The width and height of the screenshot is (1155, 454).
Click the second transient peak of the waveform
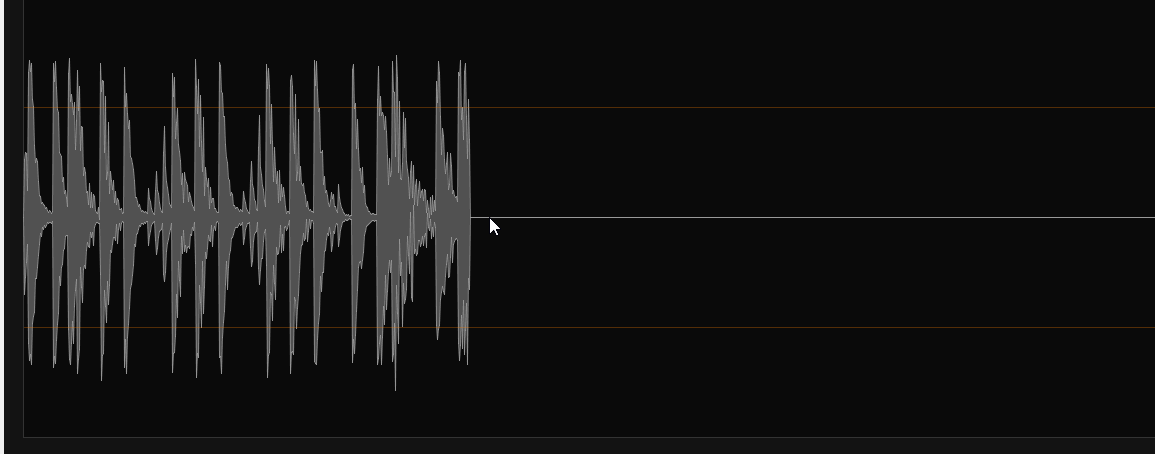[x=55, y=214]
